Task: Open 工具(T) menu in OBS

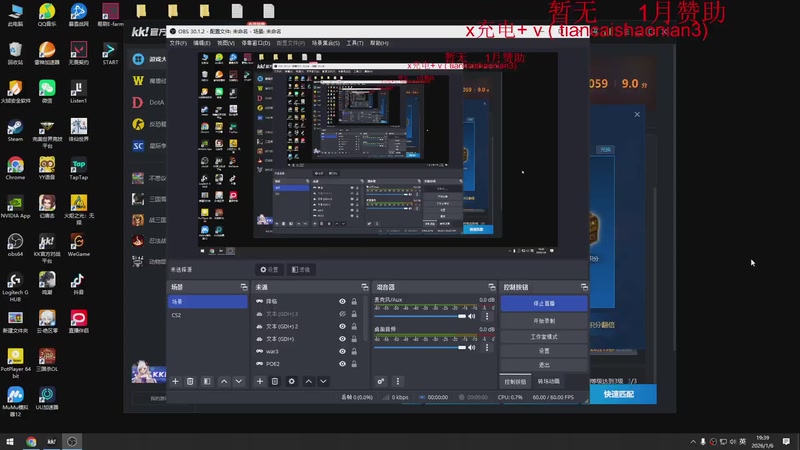Action: (x=355, y=43)
